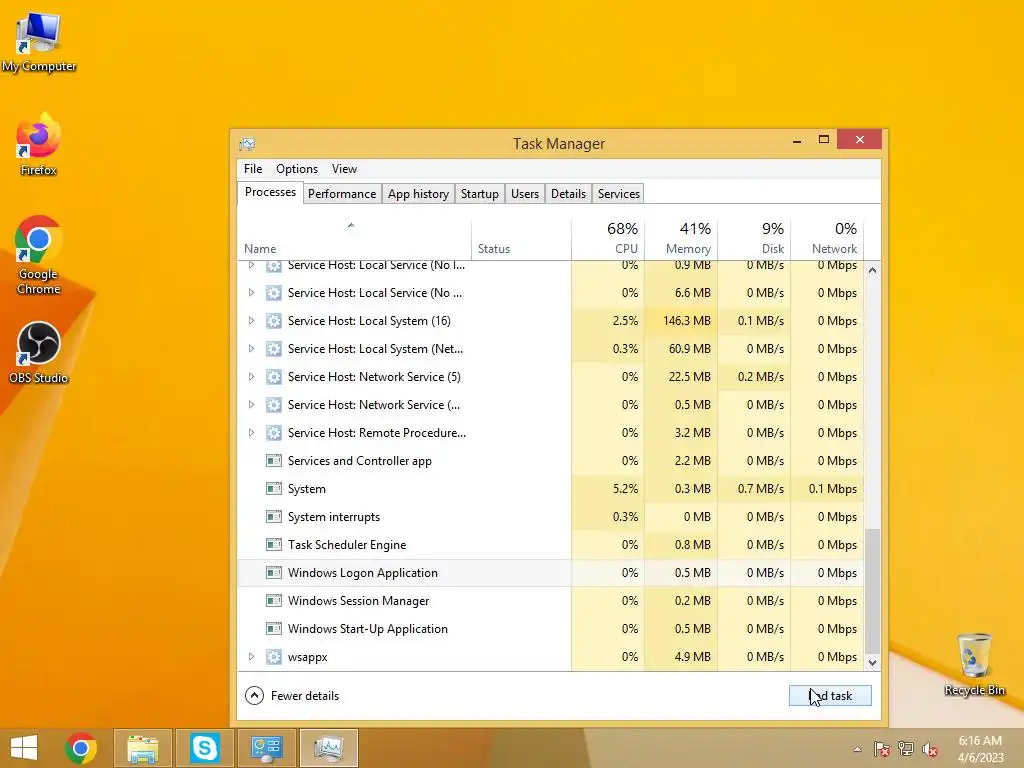This screenshot has height=768, width=1024.
Task: Switch to the App history tab
Action: [x=418, y=194]
